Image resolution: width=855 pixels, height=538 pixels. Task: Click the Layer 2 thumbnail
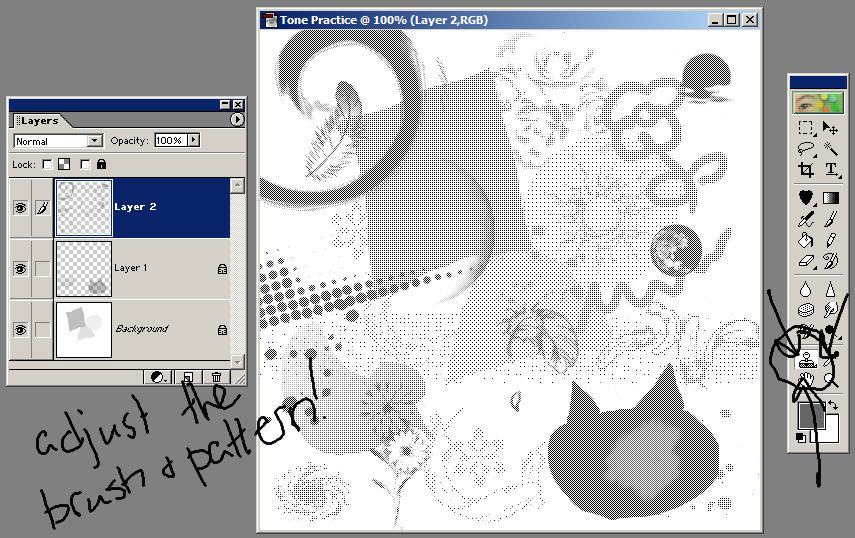[84, 208]
